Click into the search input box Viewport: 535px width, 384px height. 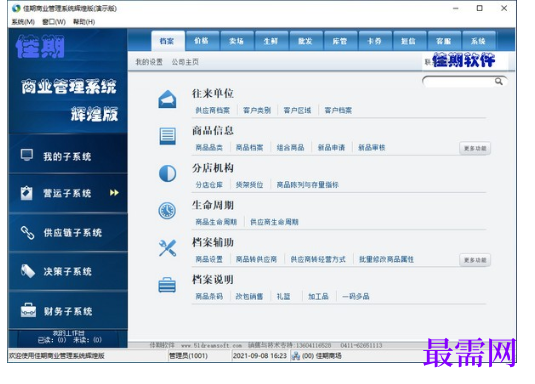coord(459,81)
